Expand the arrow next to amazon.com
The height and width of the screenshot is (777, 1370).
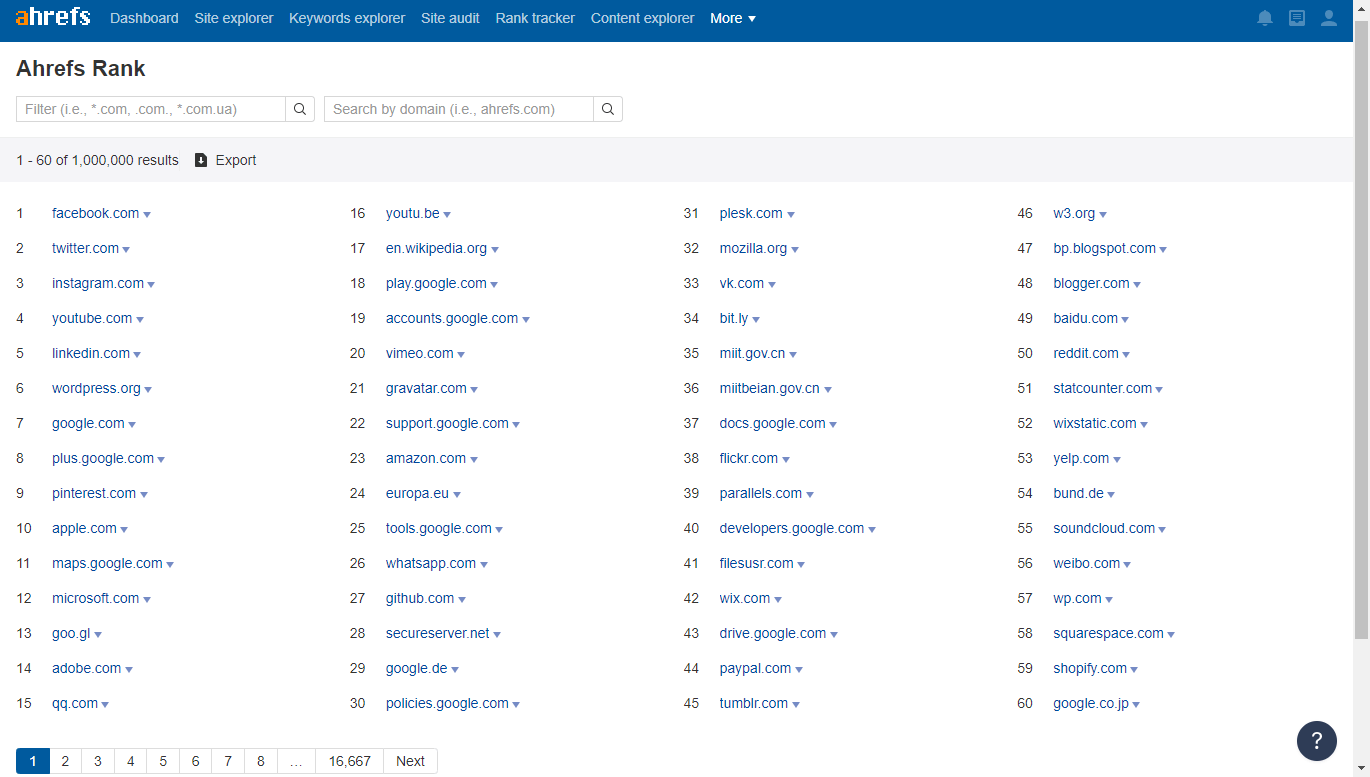[474, 460]
